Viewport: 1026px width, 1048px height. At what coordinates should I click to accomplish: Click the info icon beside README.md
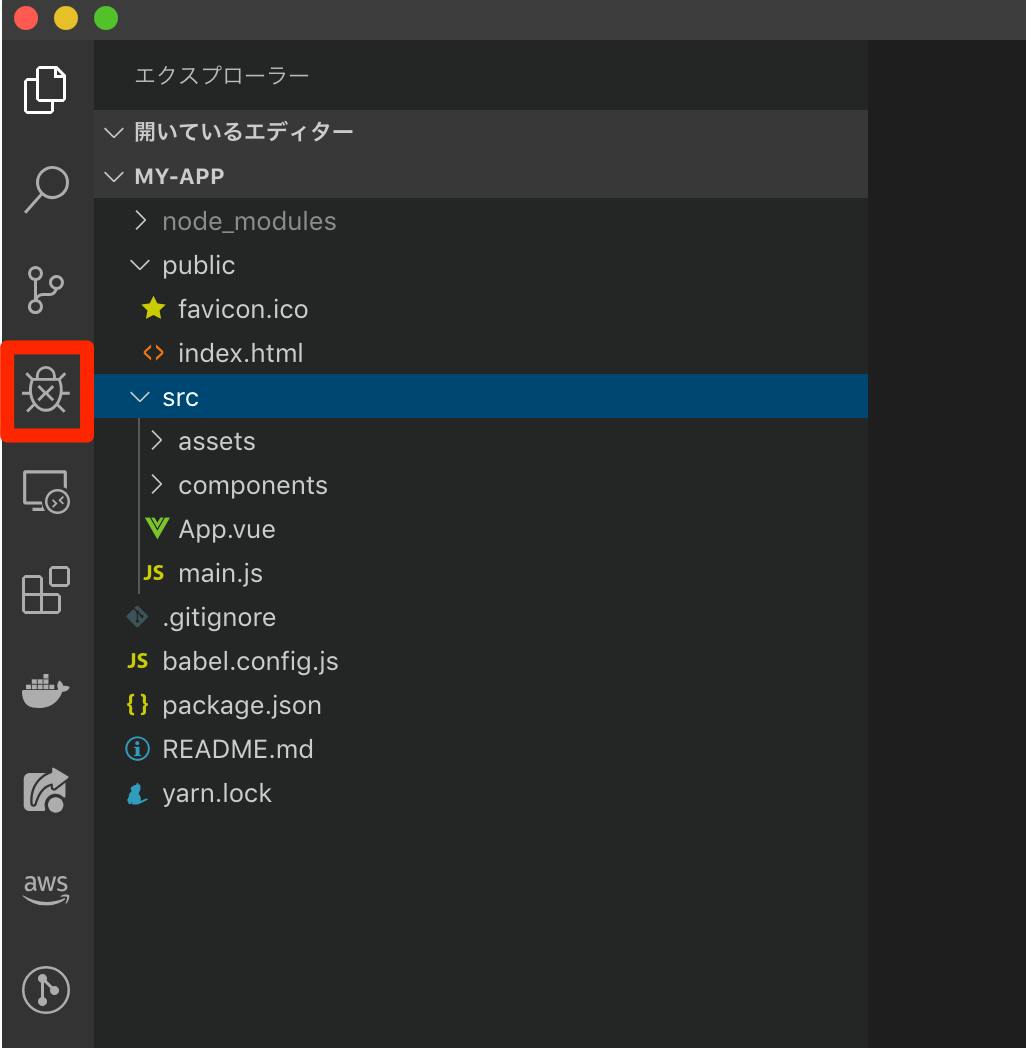[x=138, y=749]
